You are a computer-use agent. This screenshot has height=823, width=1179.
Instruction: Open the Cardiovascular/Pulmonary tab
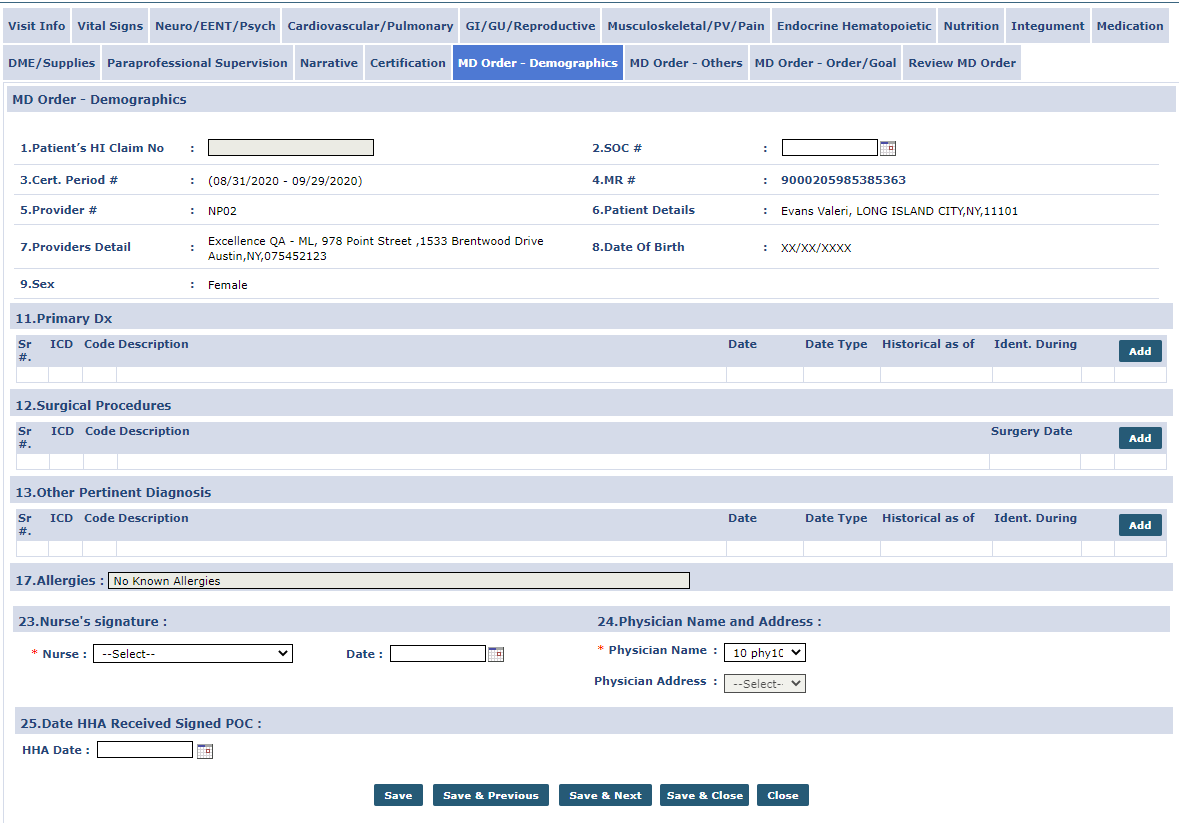coord(370,26)
